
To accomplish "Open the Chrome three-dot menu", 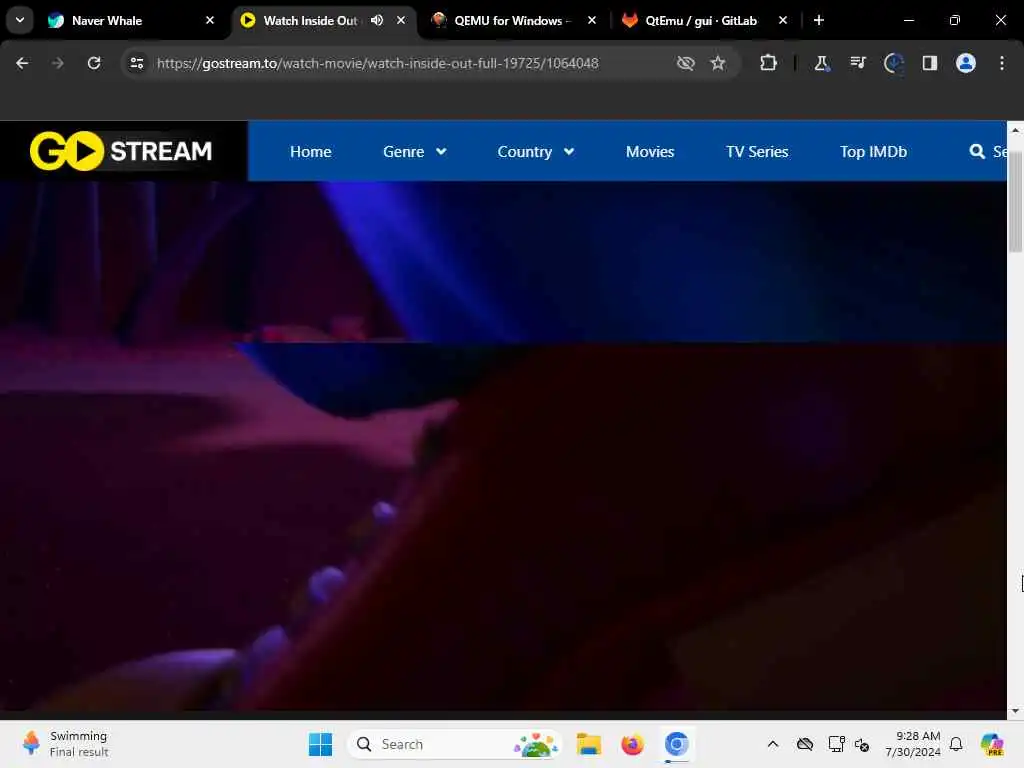I will click(1002, 63).
